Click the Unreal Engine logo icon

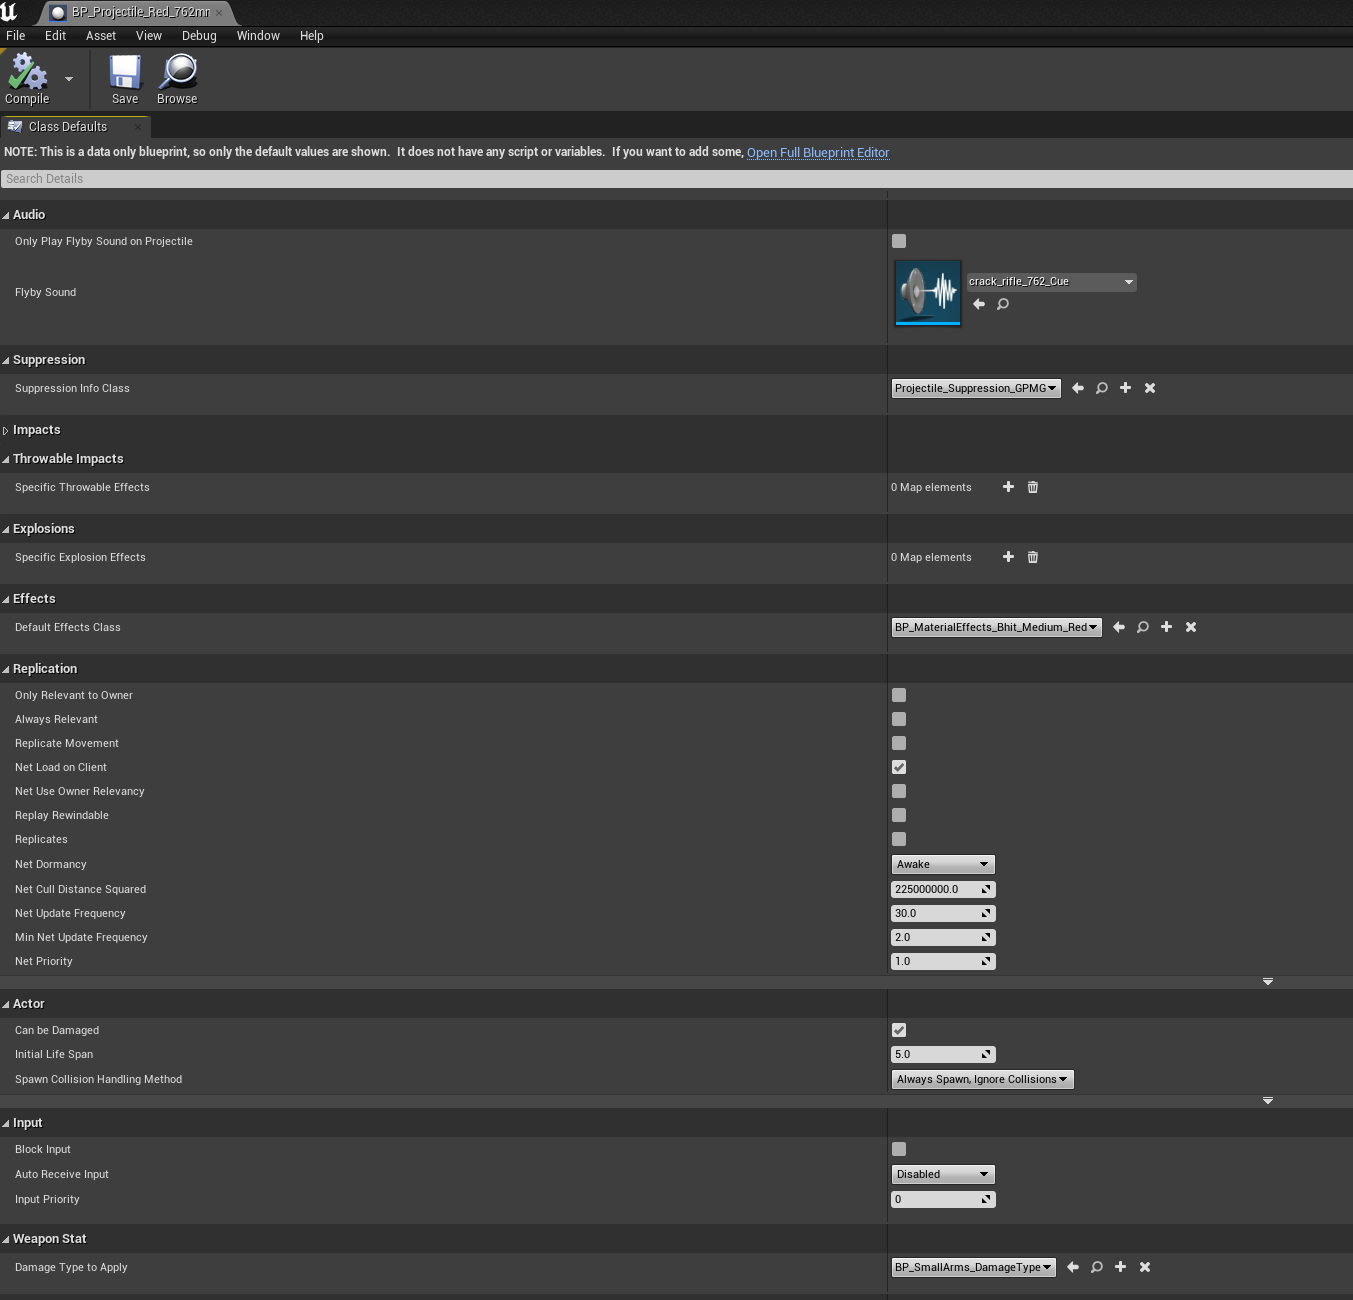click(9, 12)
